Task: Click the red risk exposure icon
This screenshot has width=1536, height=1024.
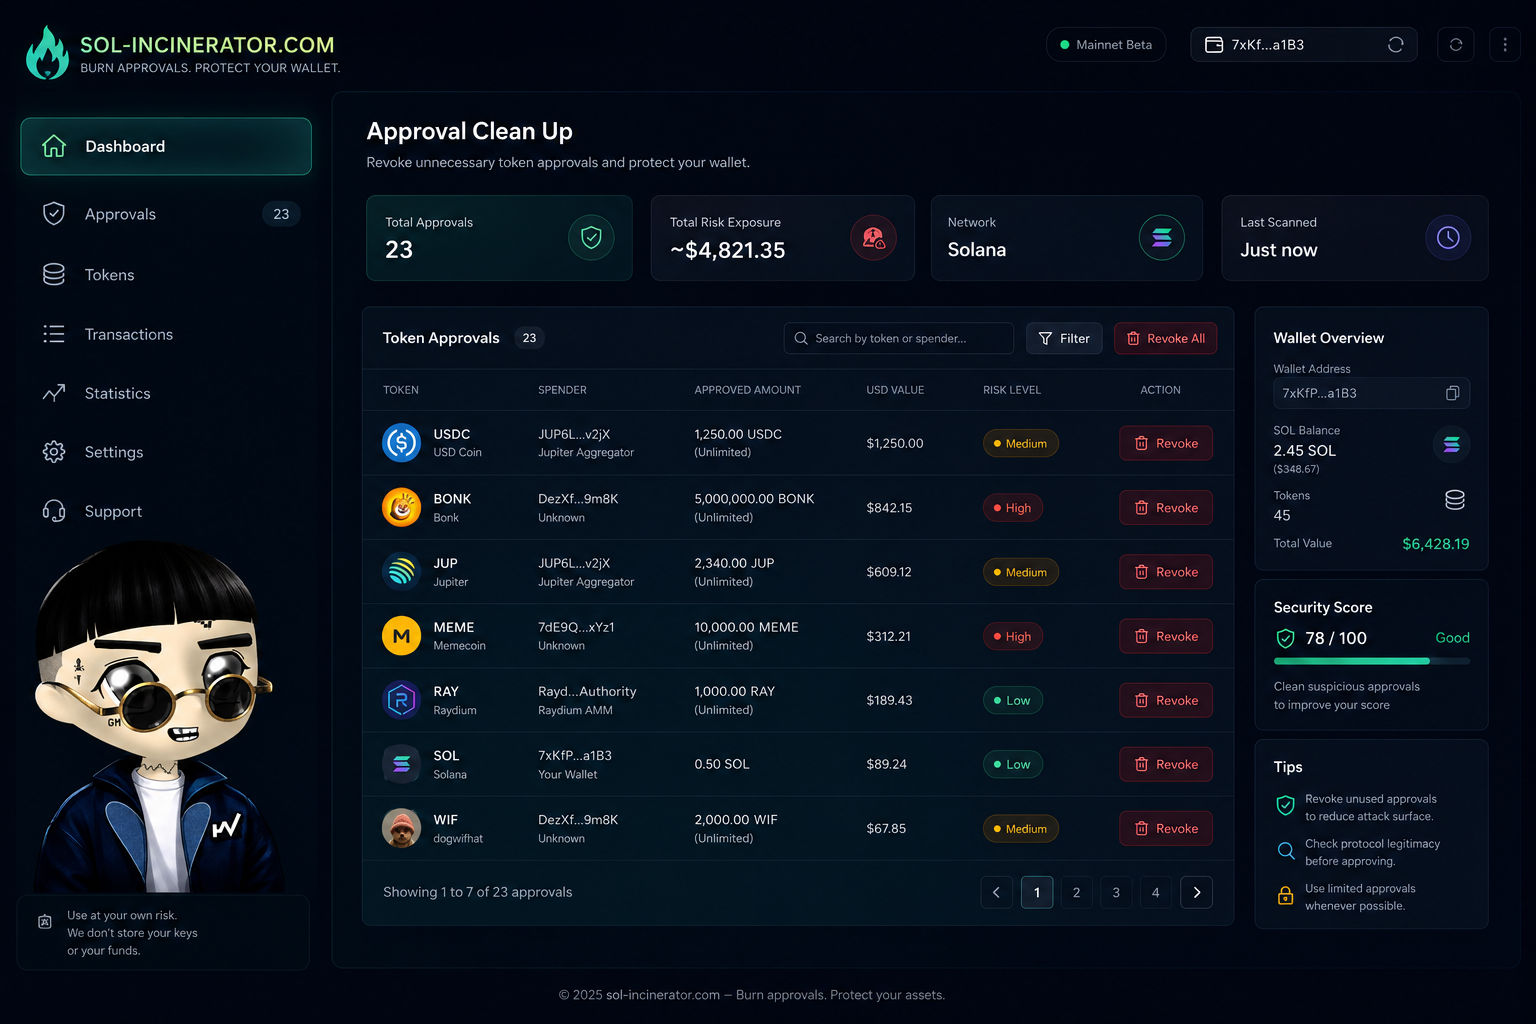Action: [x=873, y=238]
